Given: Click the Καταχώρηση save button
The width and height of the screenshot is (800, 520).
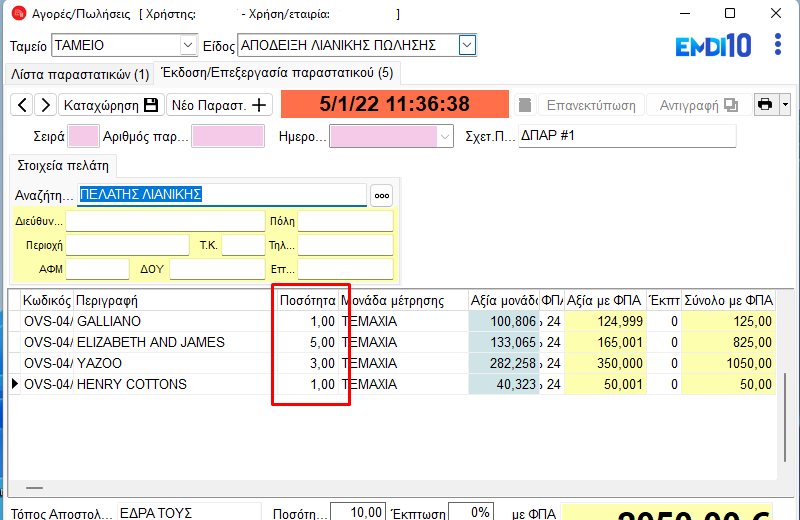Looking at the screenshot, I should pyautogui.click(x=111, y=105).
